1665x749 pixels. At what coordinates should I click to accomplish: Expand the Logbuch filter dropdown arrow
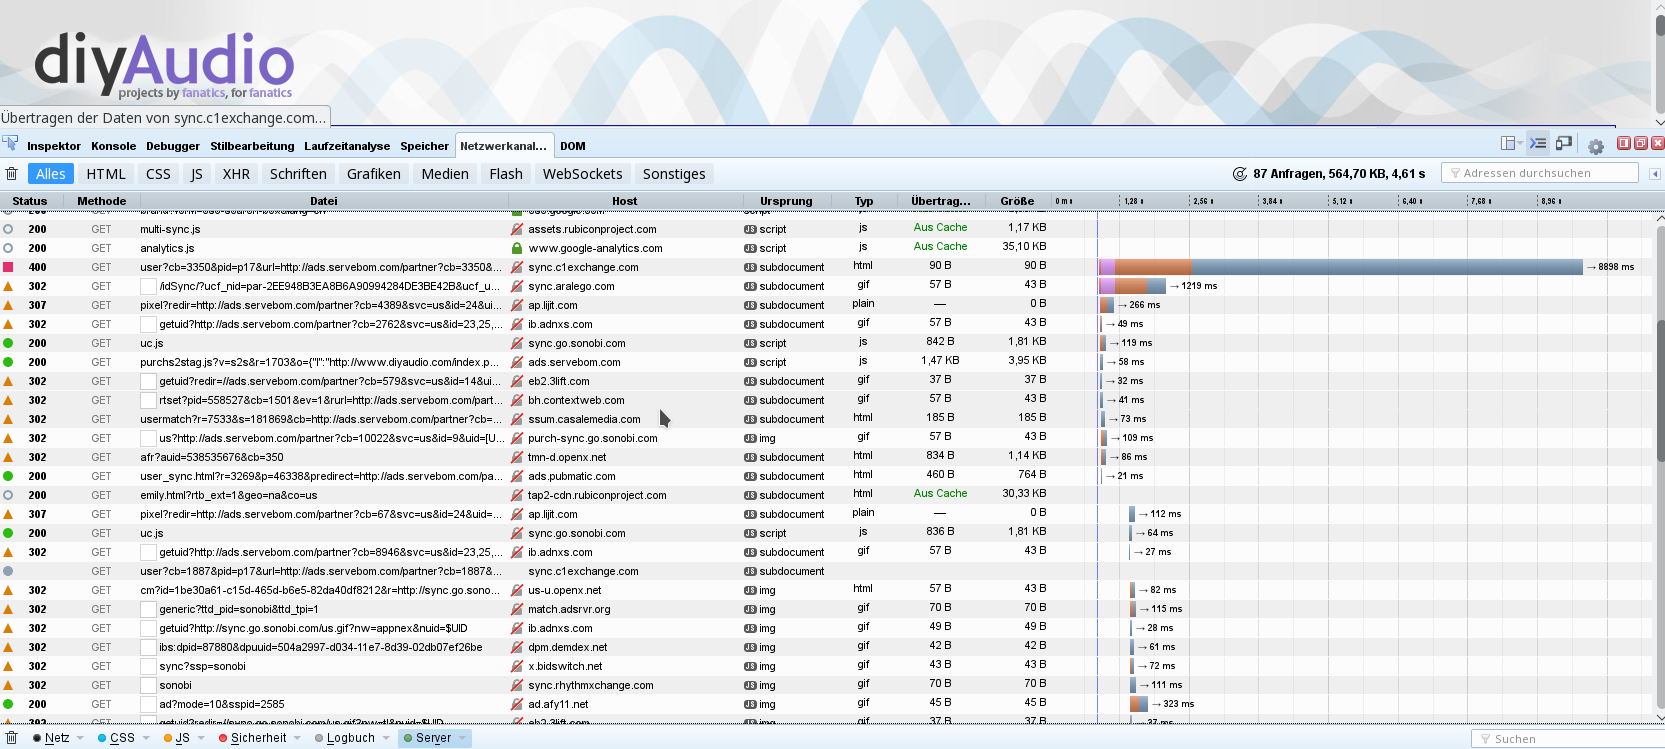click(385, 738)
